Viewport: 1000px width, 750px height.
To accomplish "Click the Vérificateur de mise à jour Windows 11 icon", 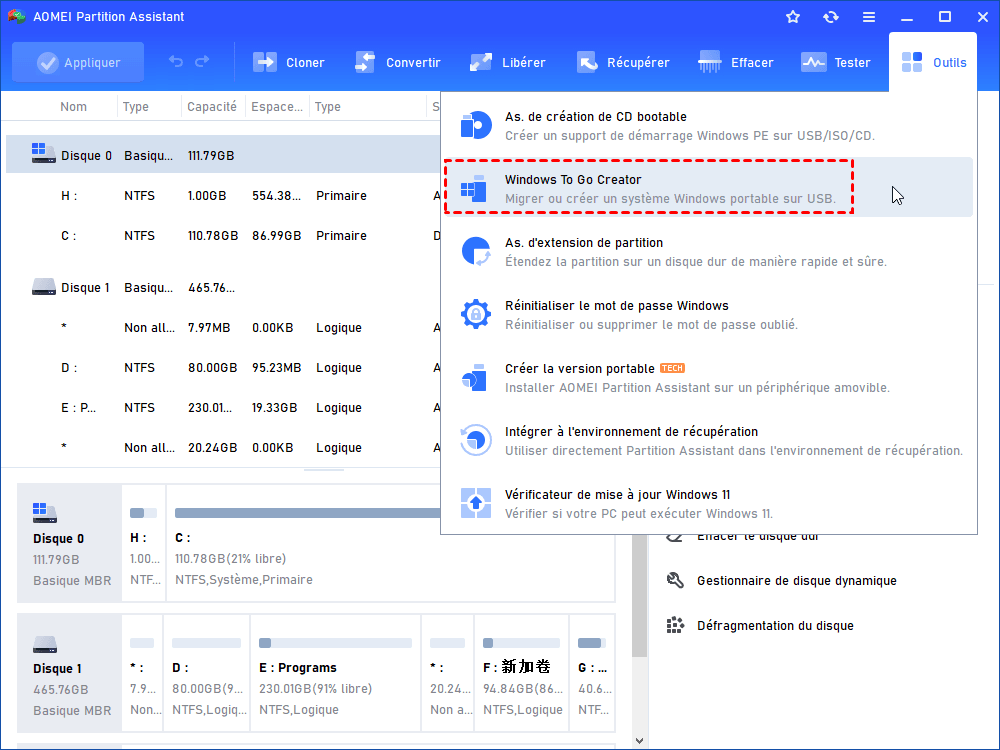I will pos(476,503).
